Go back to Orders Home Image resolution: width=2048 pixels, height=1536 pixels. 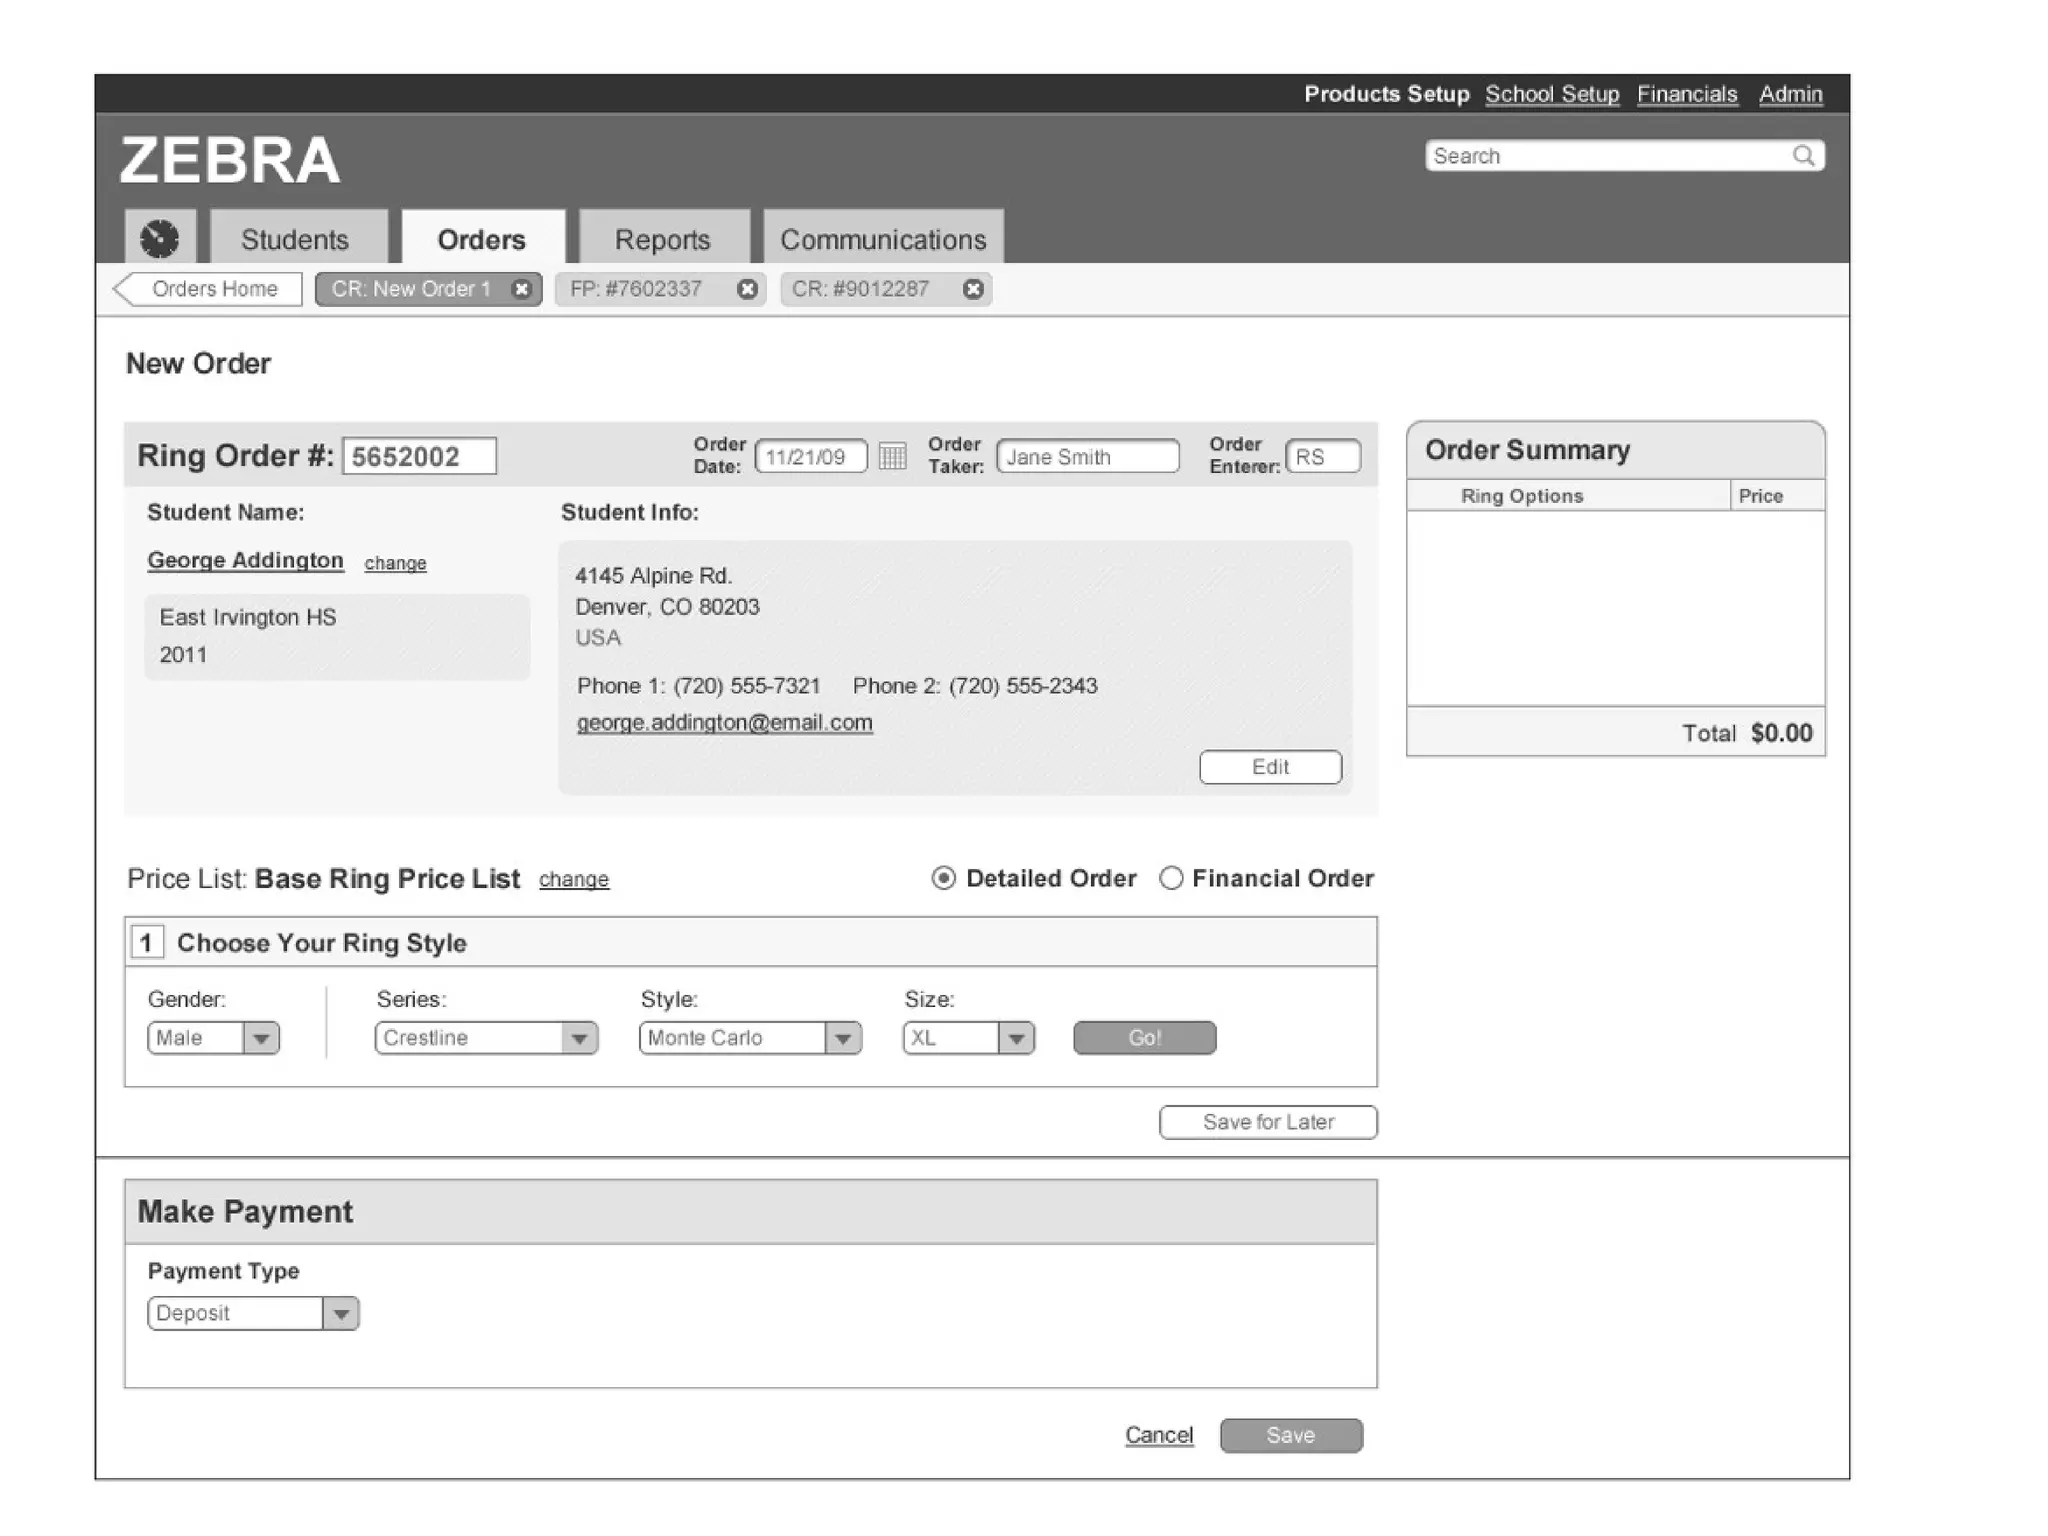(x=207, y=289)
